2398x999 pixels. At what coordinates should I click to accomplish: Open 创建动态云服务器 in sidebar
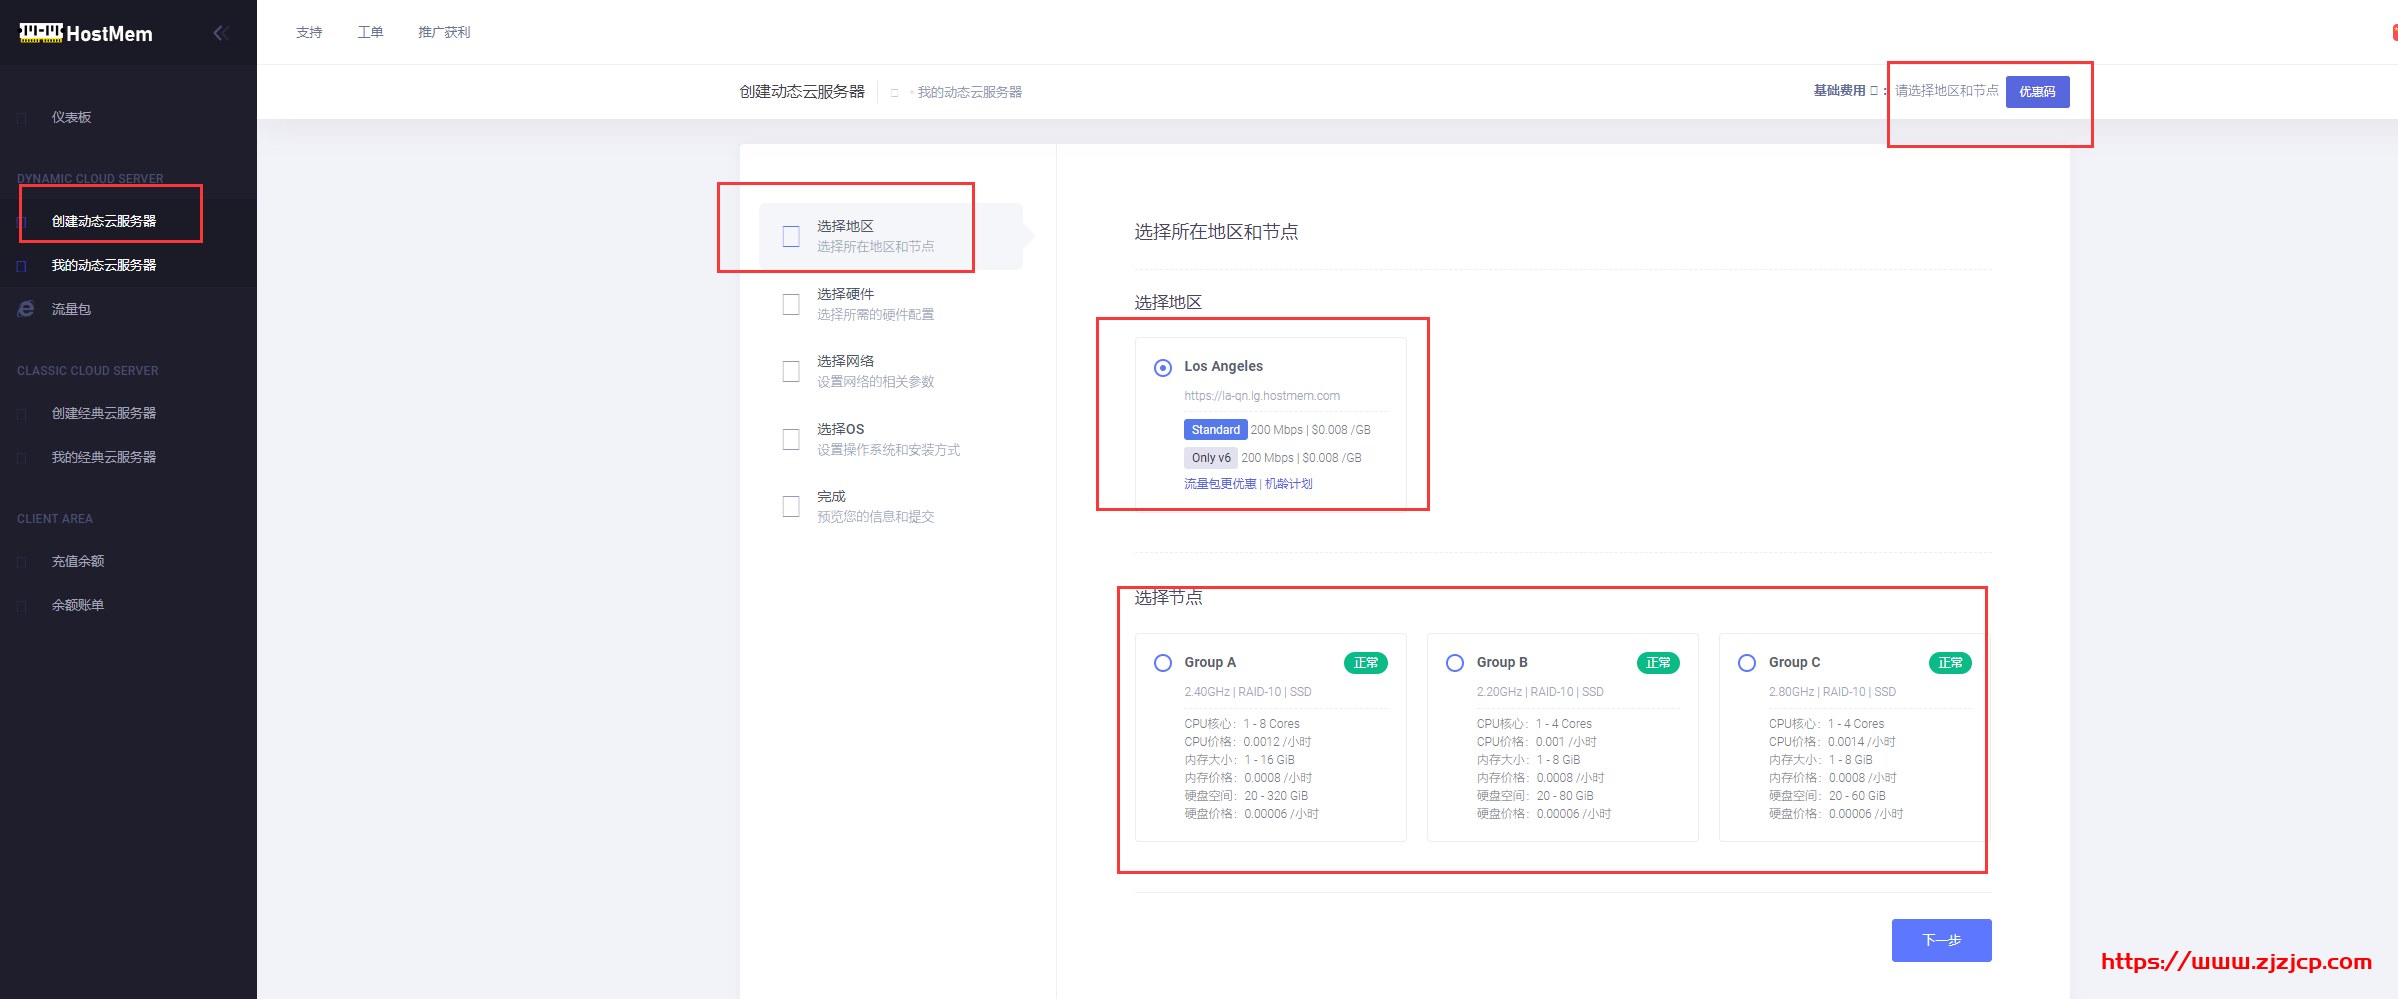coord(104,221)
